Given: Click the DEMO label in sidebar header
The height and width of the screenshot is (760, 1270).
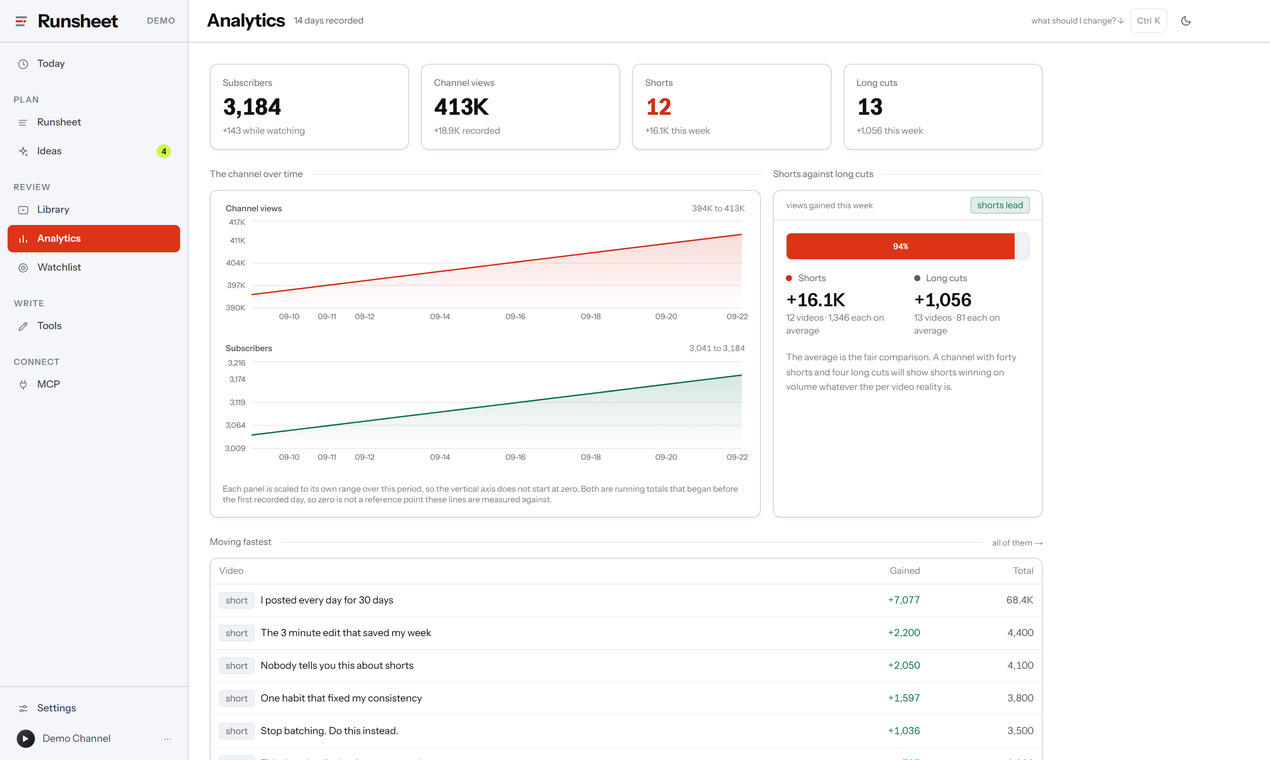Looking at the screenshot, I should pyautogui.click(x=161, y=21).
